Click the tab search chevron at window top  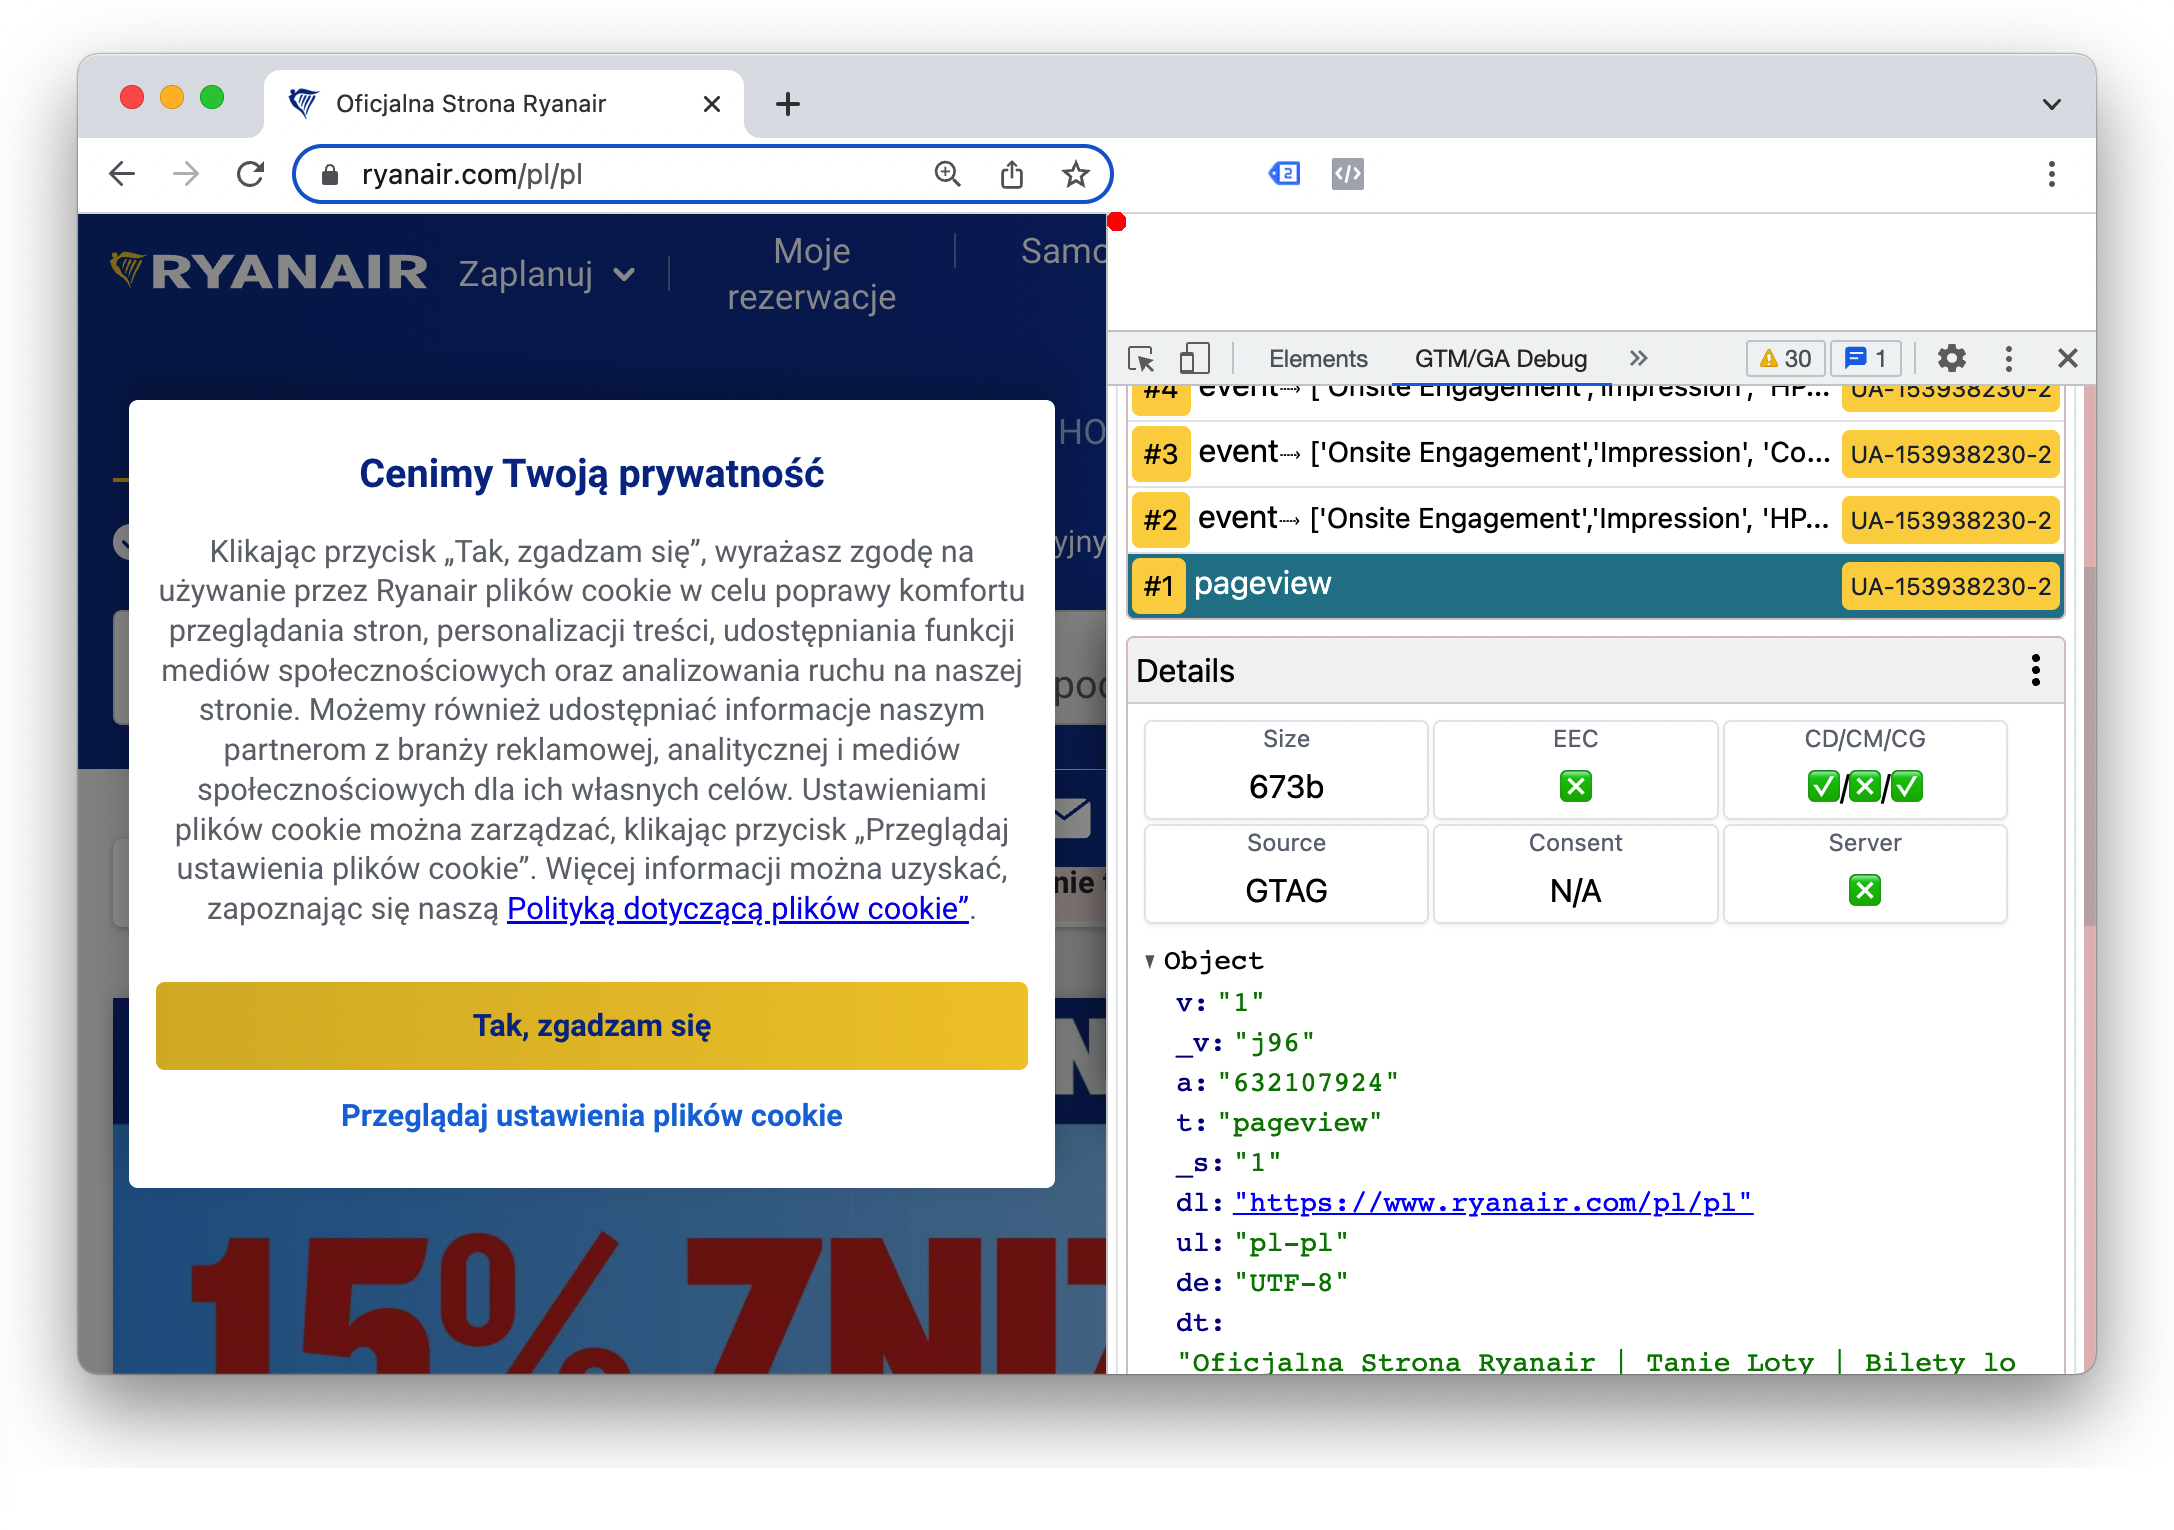tap(2052, 104)
